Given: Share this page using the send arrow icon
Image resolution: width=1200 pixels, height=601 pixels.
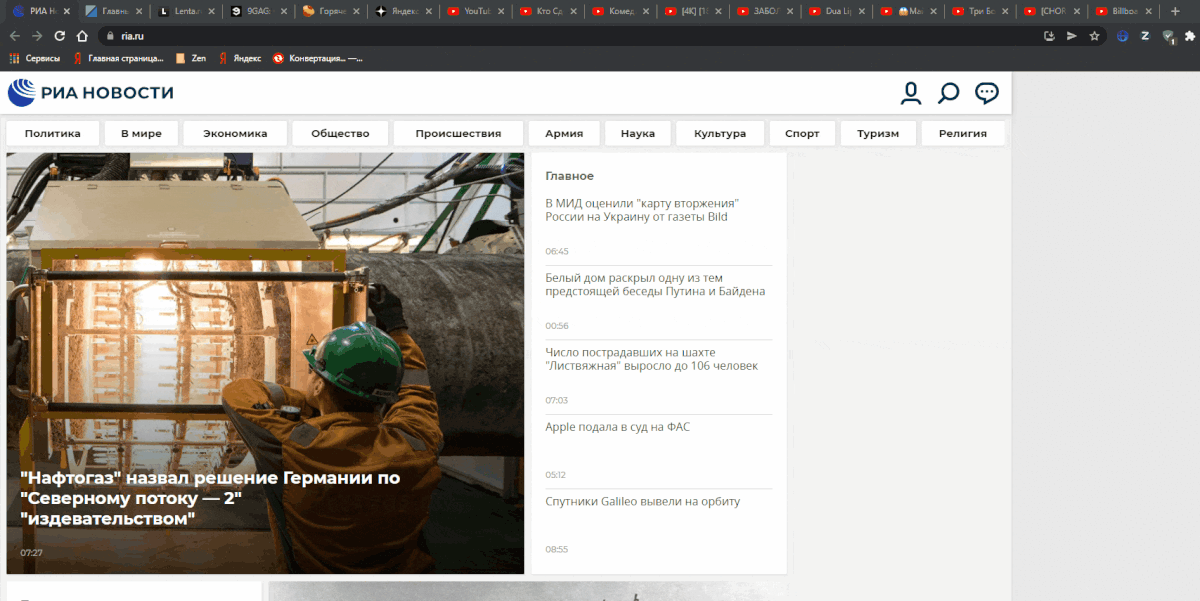Looking at the screenshot, I should (1072, 35).
